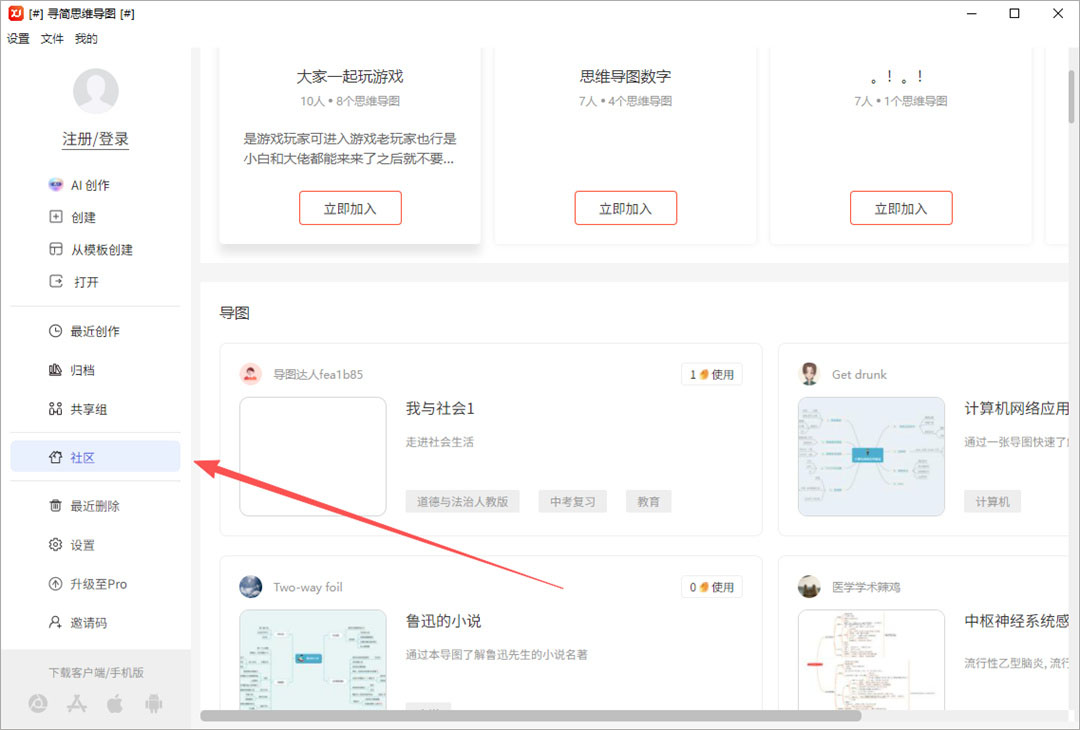Select 社区 text in the sidebar
The height and width of the screenshot is (730, 1080).
[x=83, y=457]
